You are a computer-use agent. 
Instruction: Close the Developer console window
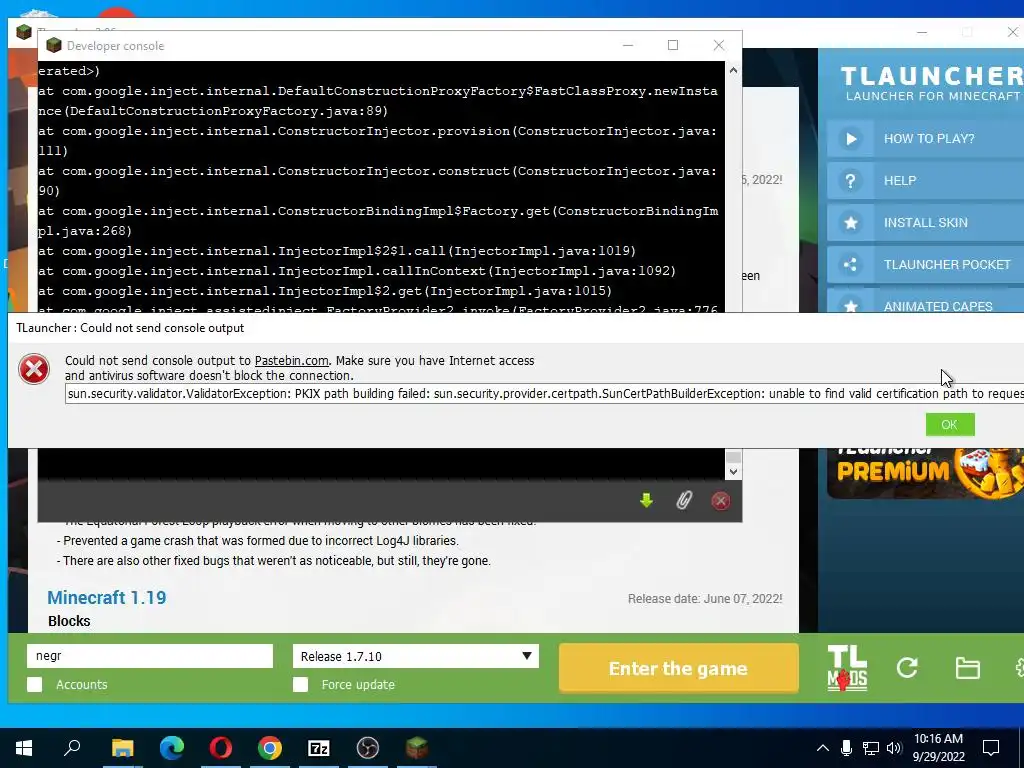(x=718, y=45)
